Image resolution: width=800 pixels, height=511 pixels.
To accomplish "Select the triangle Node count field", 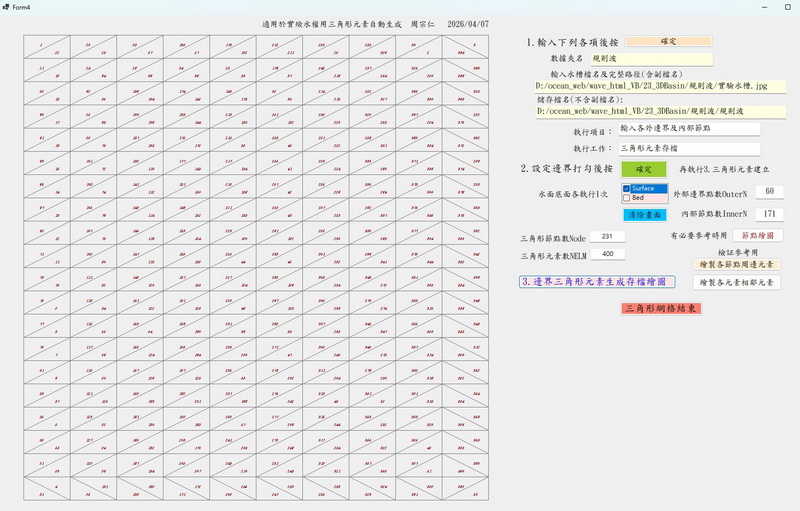I will (x=607, y=237).
